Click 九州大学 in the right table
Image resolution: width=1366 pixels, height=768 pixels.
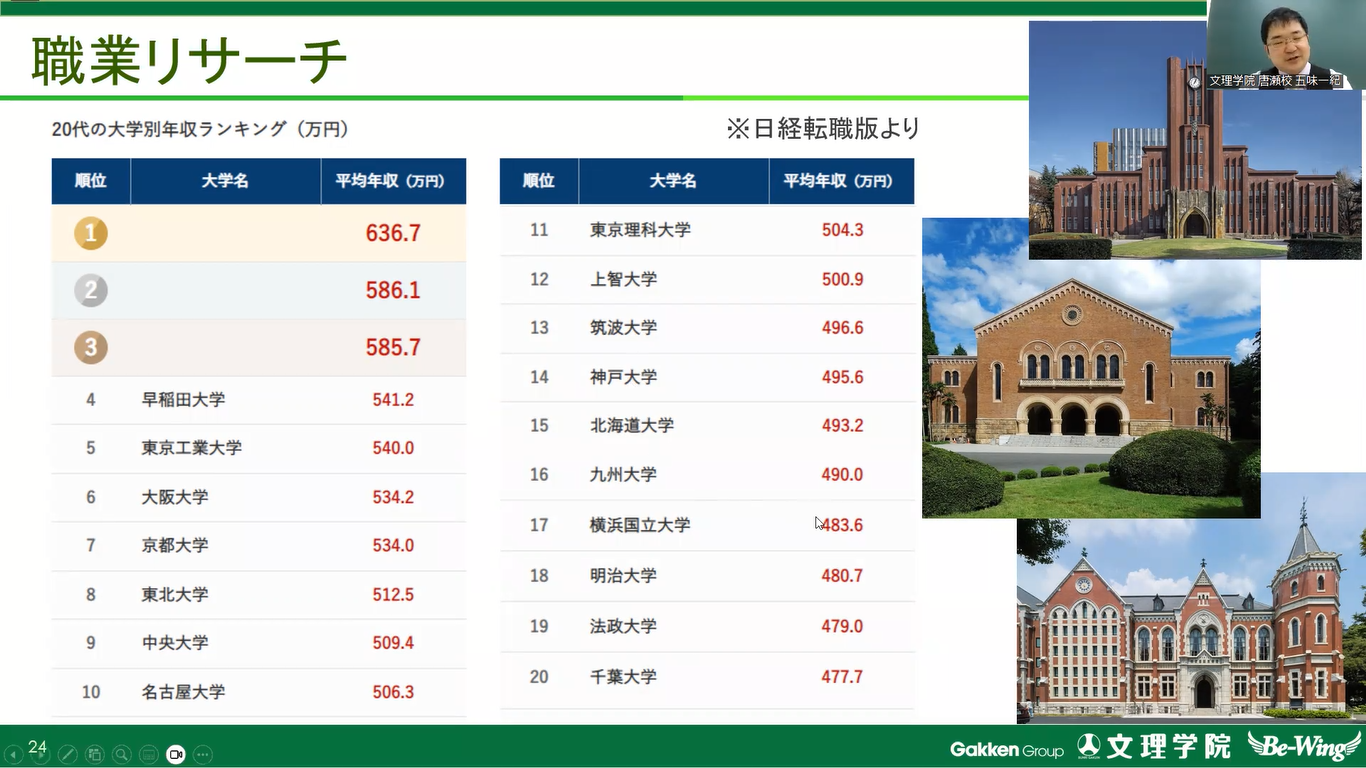tap(623, 474)
